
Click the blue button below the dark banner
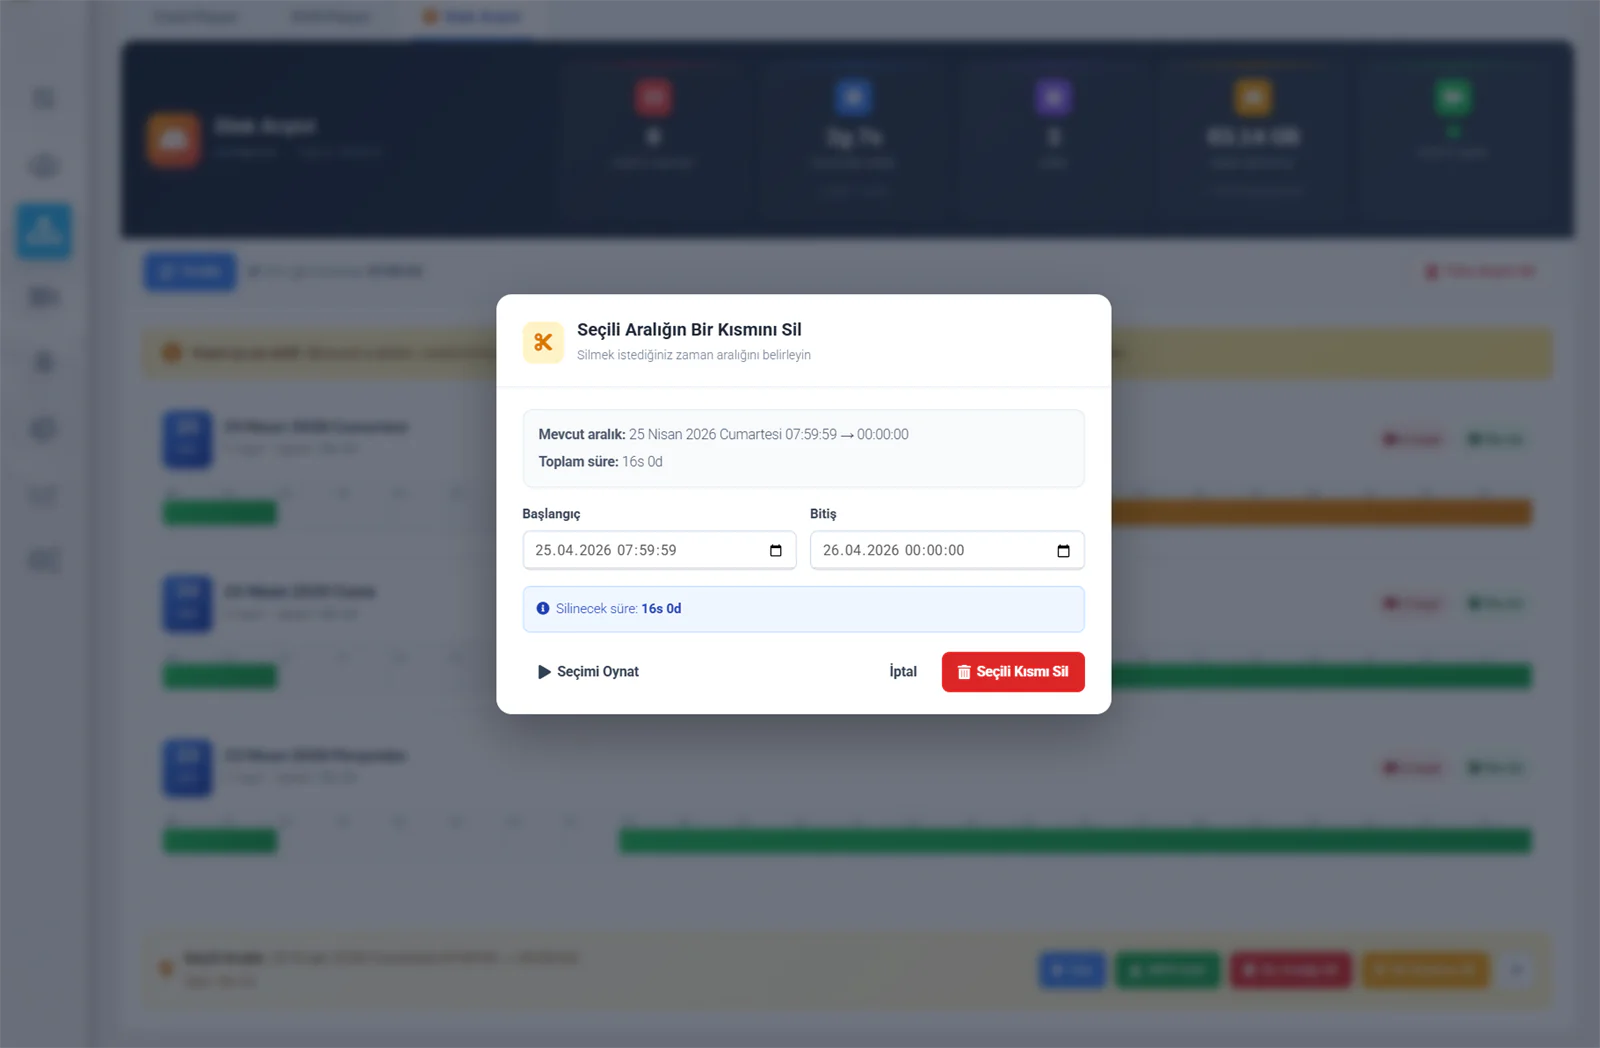pyautogui.click(x=190, y=271)
